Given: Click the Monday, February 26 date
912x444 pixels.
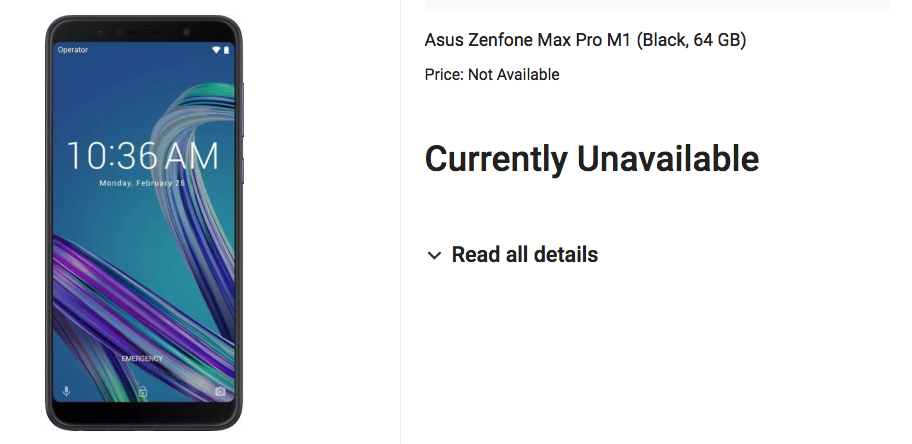Looking at the screenshot, I should (x=142, y=184).
